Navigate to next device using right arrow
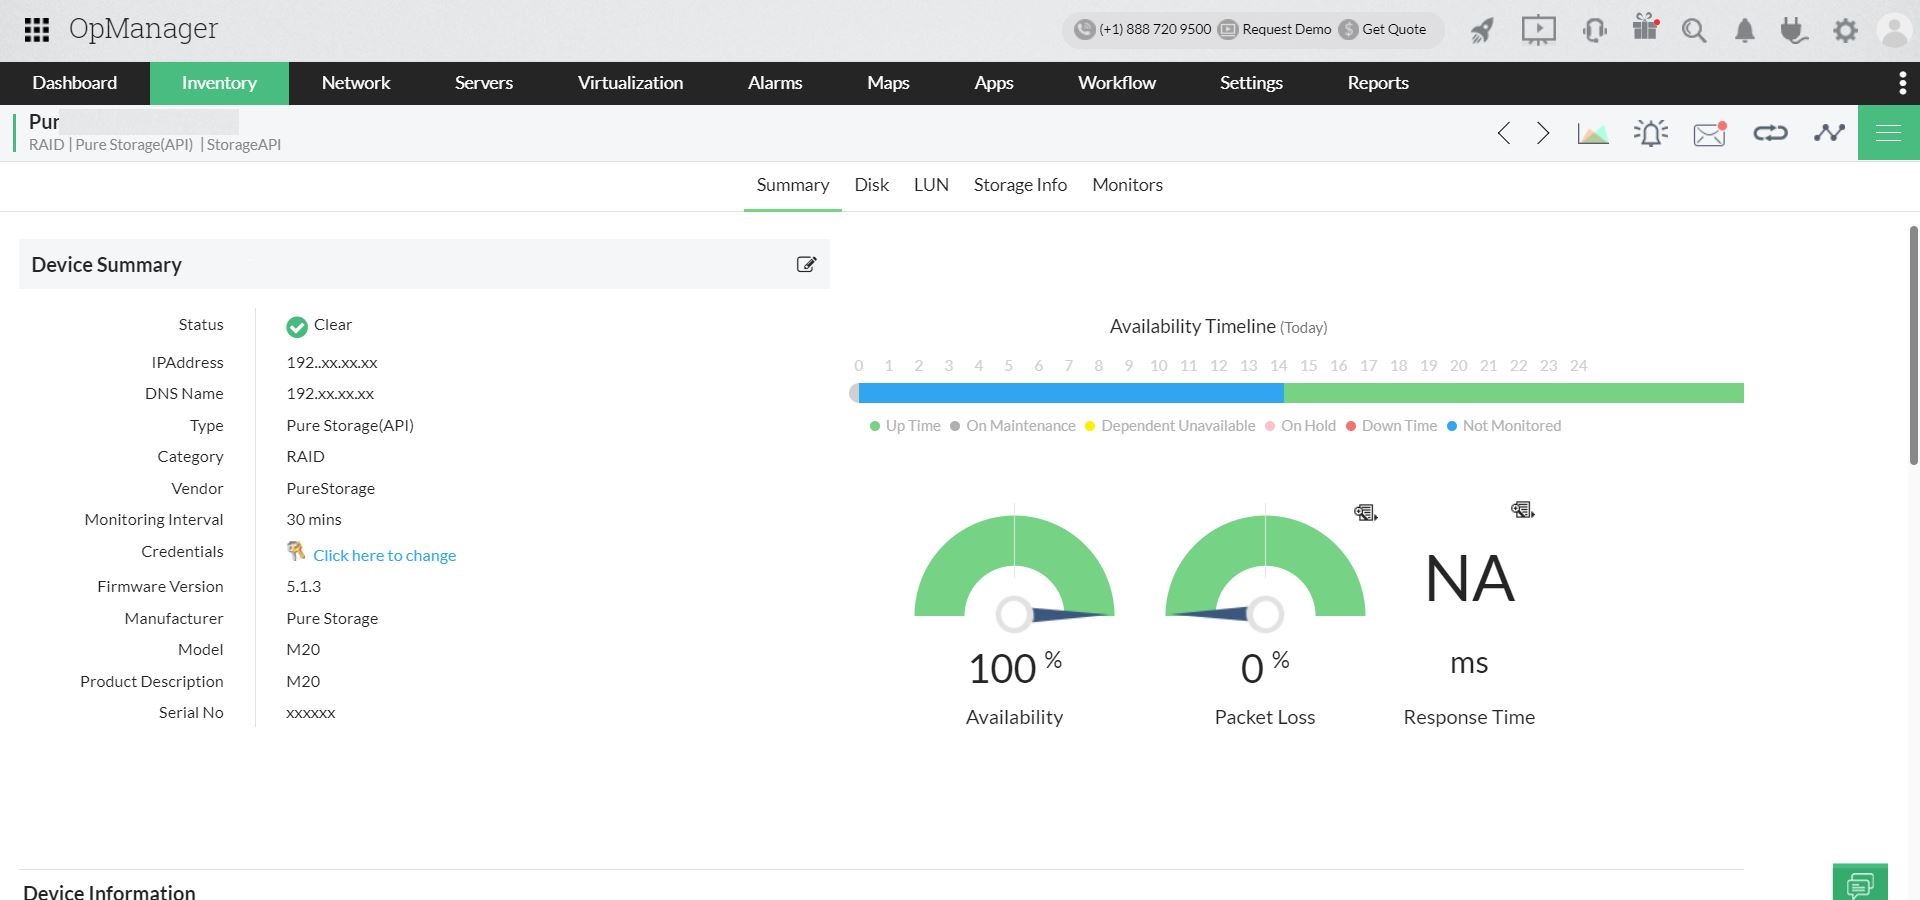Image resolution: width=1920 pixels, height=900 pixels. 1541,132
